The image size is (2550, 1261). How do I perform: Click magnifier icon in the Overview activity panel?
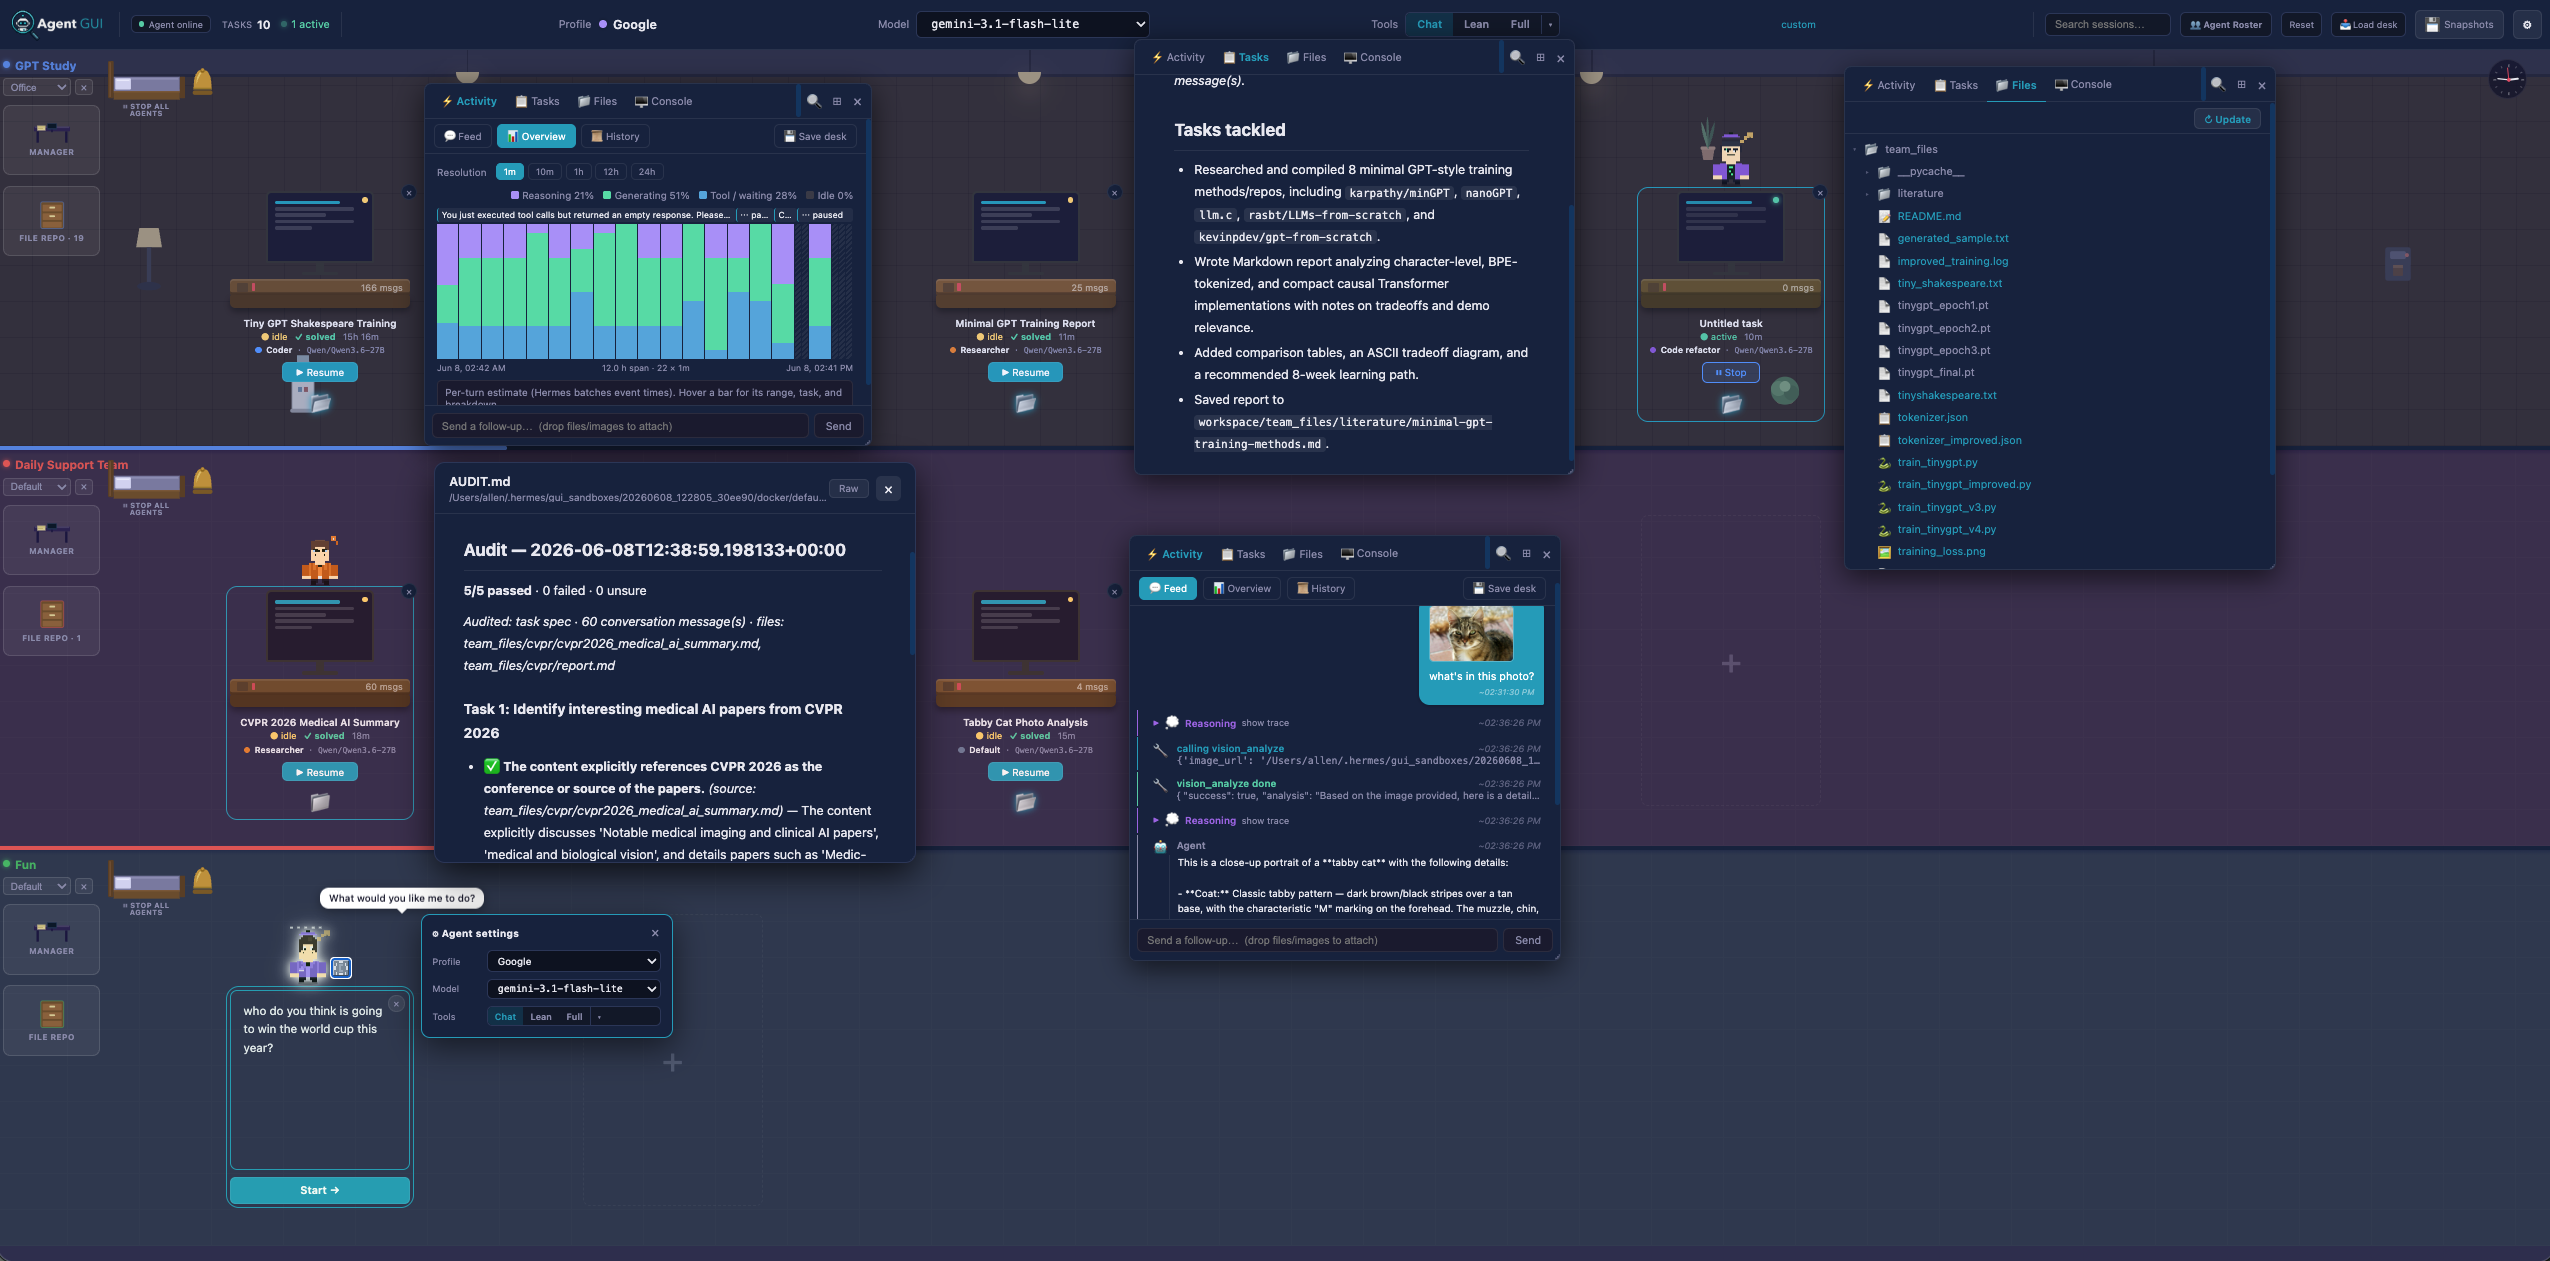pyautogui.click(x=814, y=101)
